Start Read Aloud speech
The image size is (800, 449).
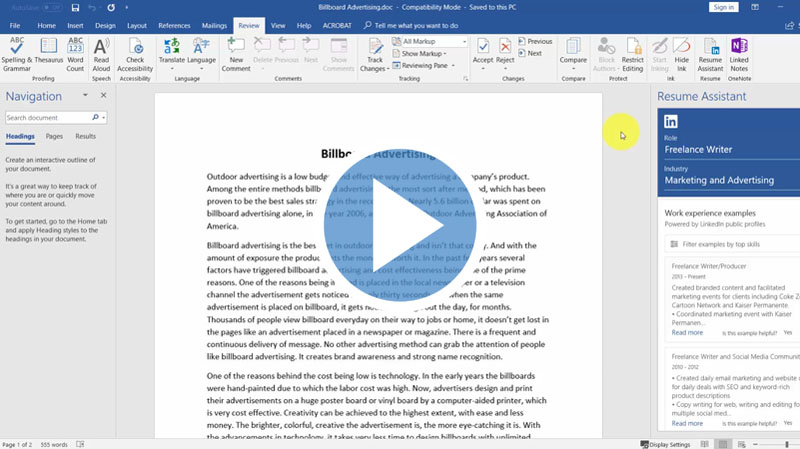click(101, 54)
